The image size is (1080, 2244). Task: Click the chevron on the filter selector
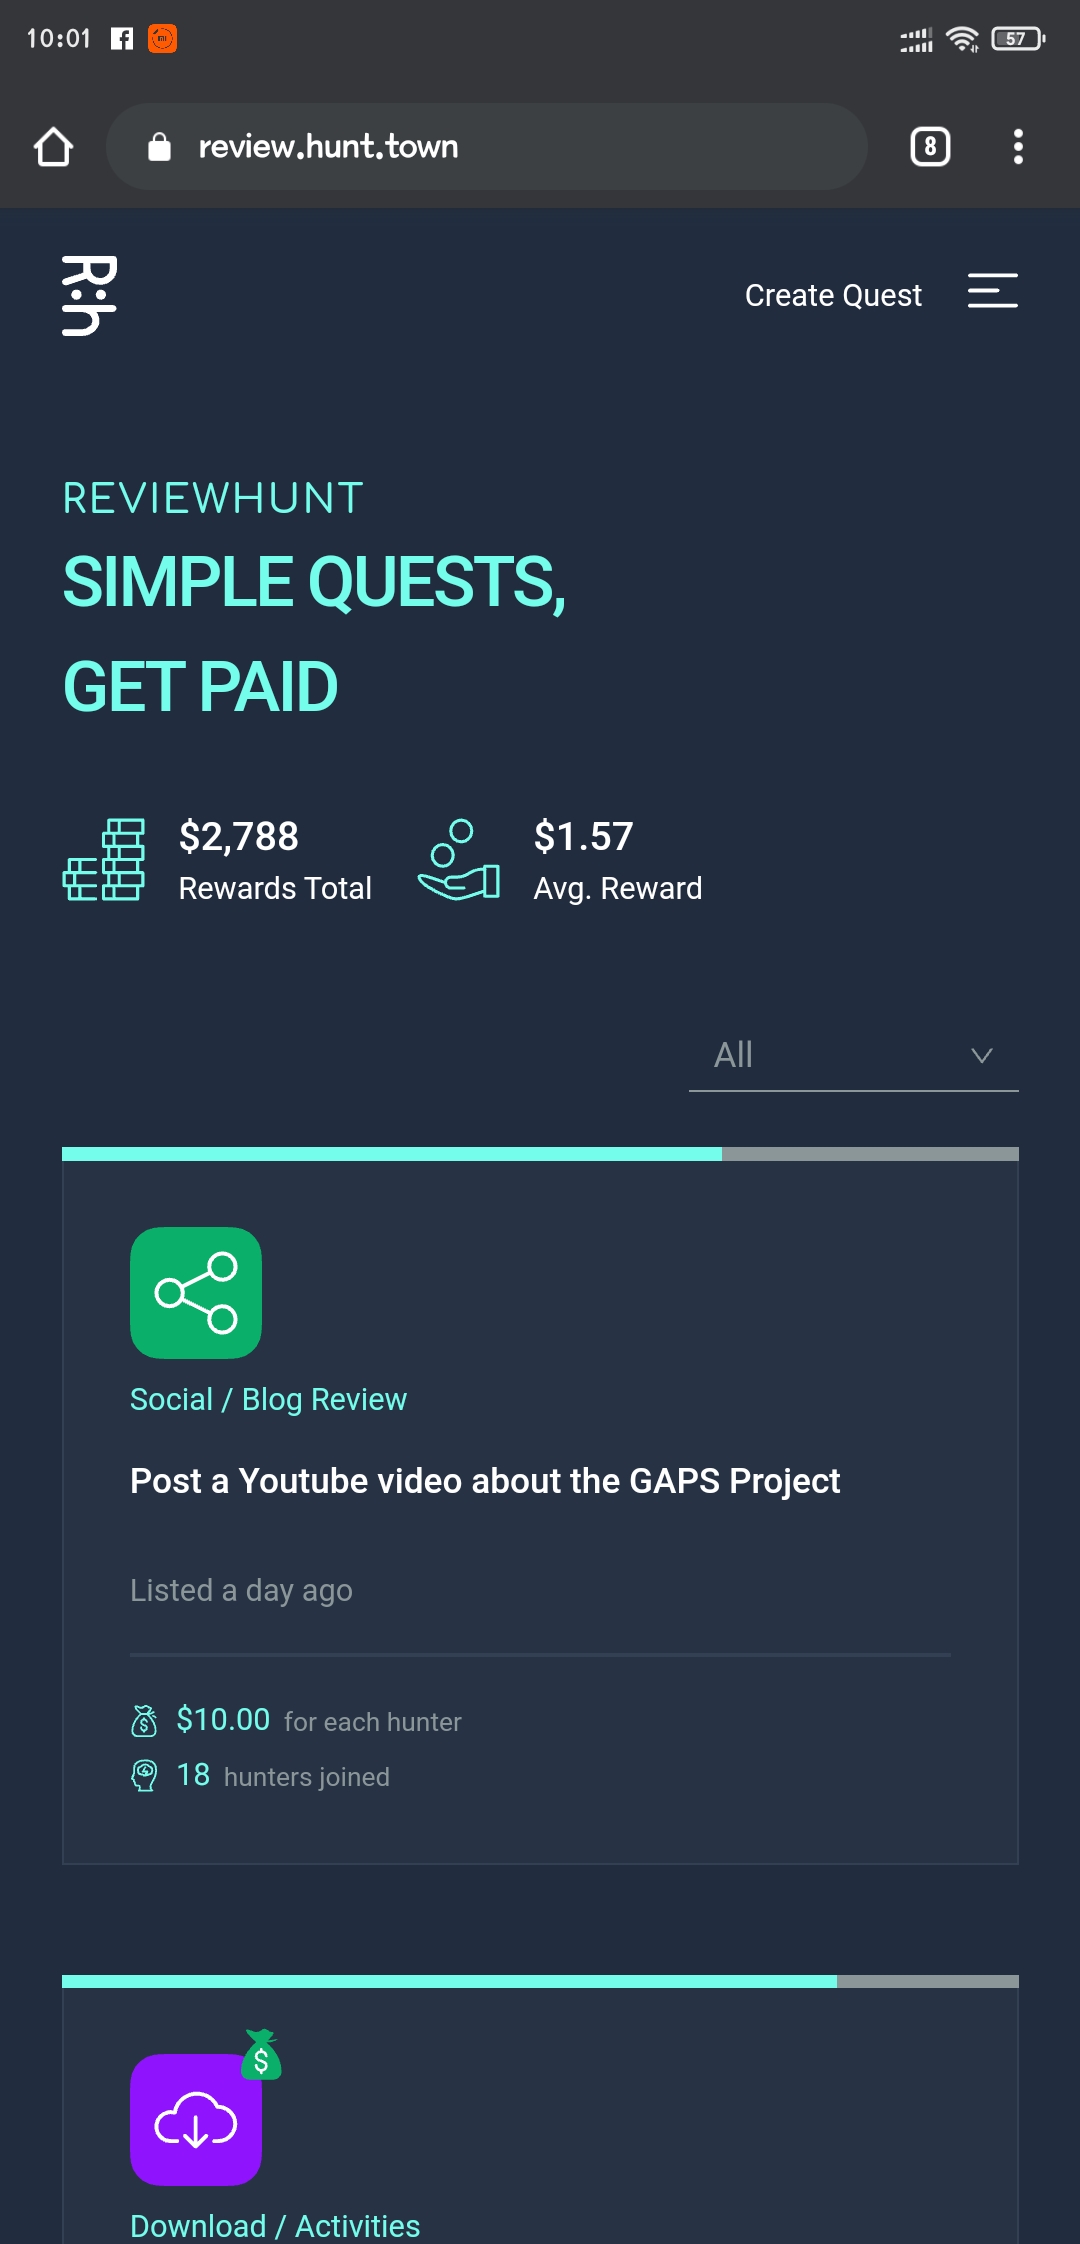point(981,1055)
